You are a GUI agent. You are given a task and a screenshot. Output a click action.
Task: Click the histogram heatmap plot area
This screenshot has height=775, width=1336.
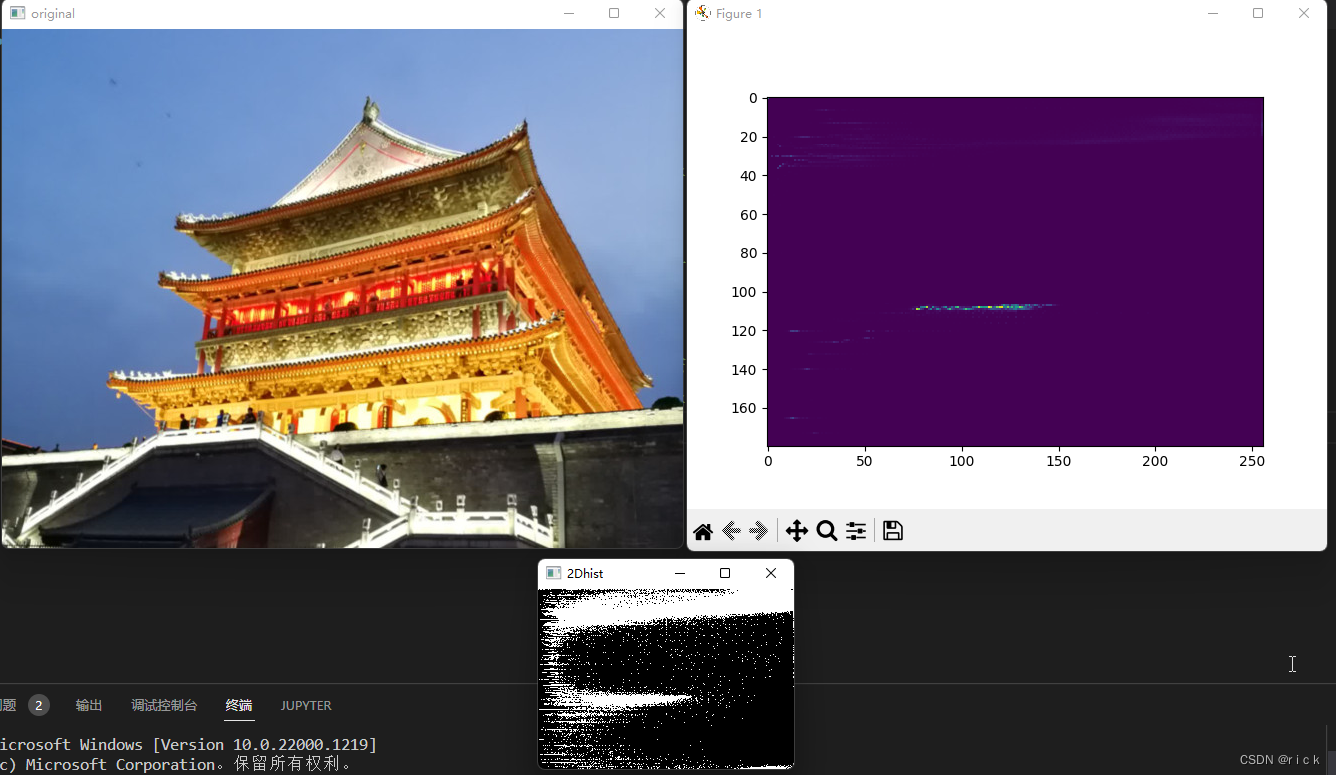(1015, 272)
